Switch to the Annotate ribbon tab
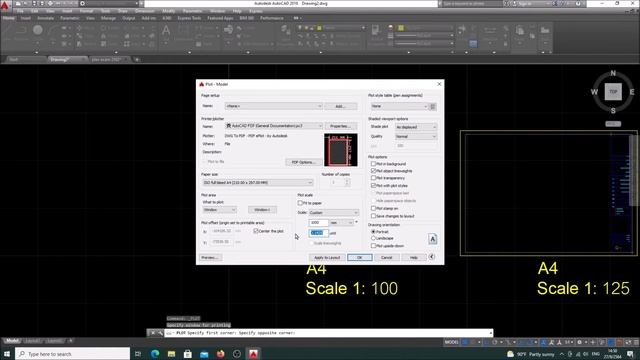 point(46,18)
